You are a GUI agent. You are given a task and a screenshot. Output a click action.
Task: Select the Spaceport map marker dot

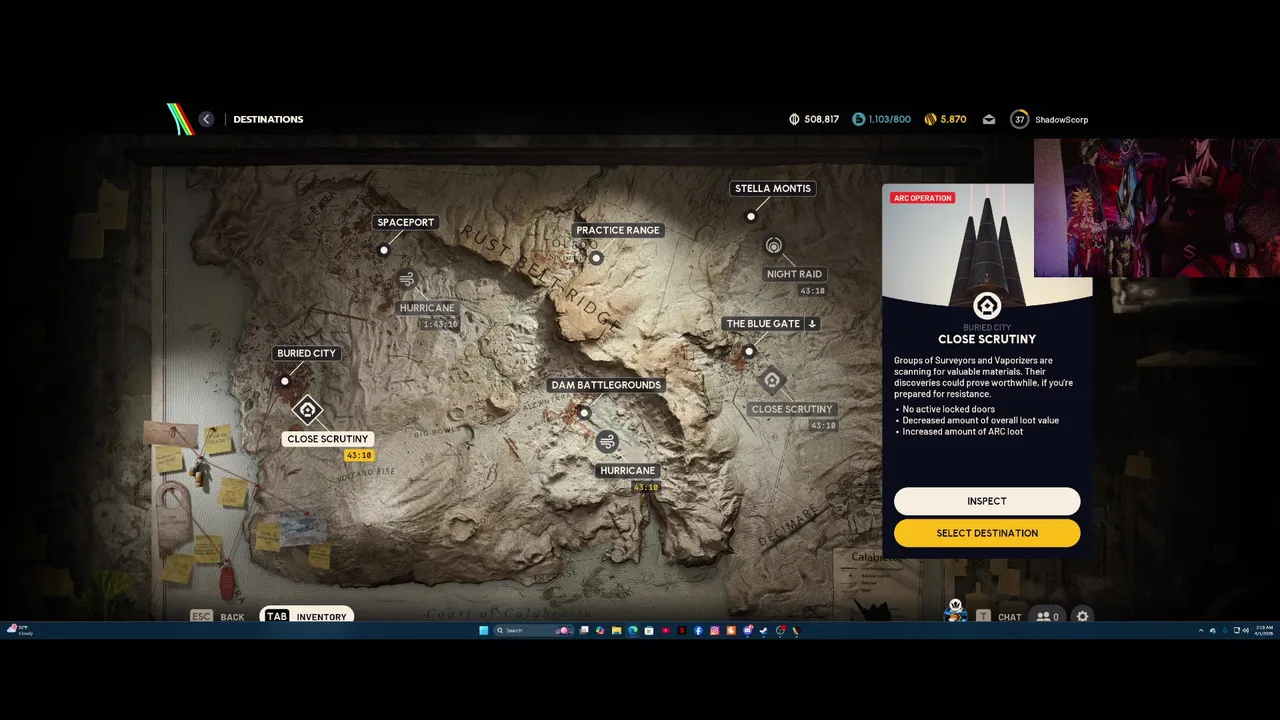384,250
